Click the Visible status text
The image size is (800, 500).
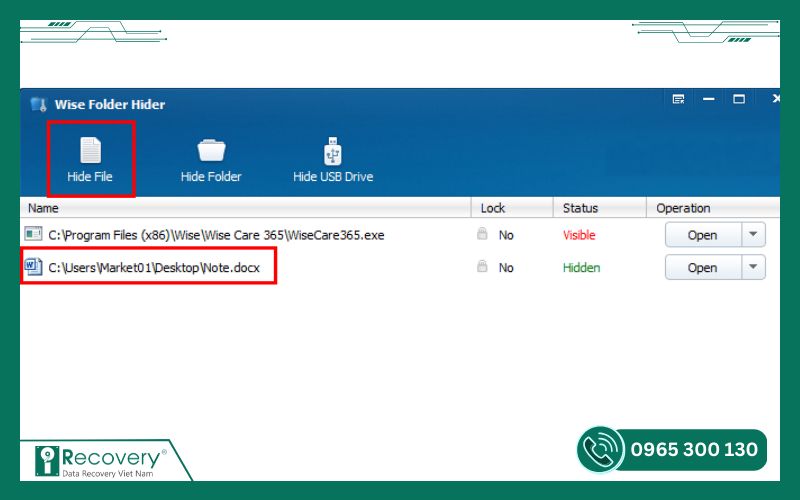tap(579, 235)
